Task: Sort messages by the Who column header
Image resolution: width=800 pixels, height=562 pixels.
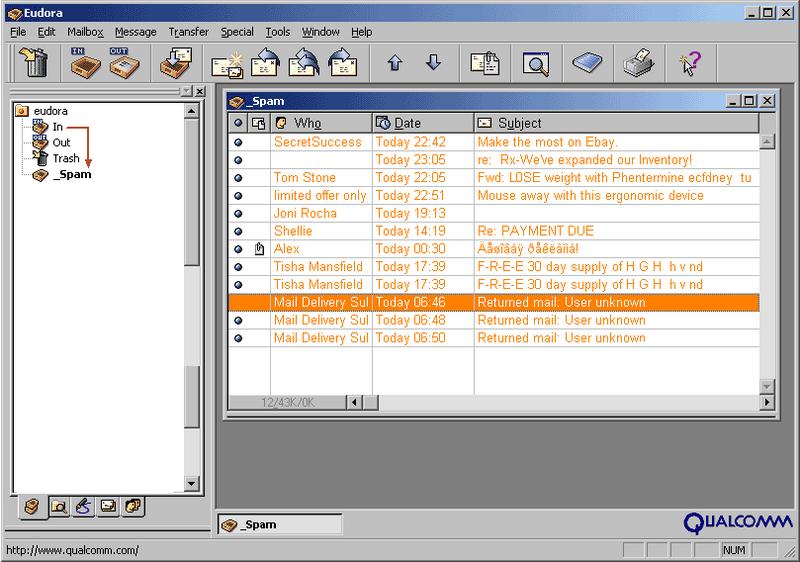Action: (x=321, y=123)
